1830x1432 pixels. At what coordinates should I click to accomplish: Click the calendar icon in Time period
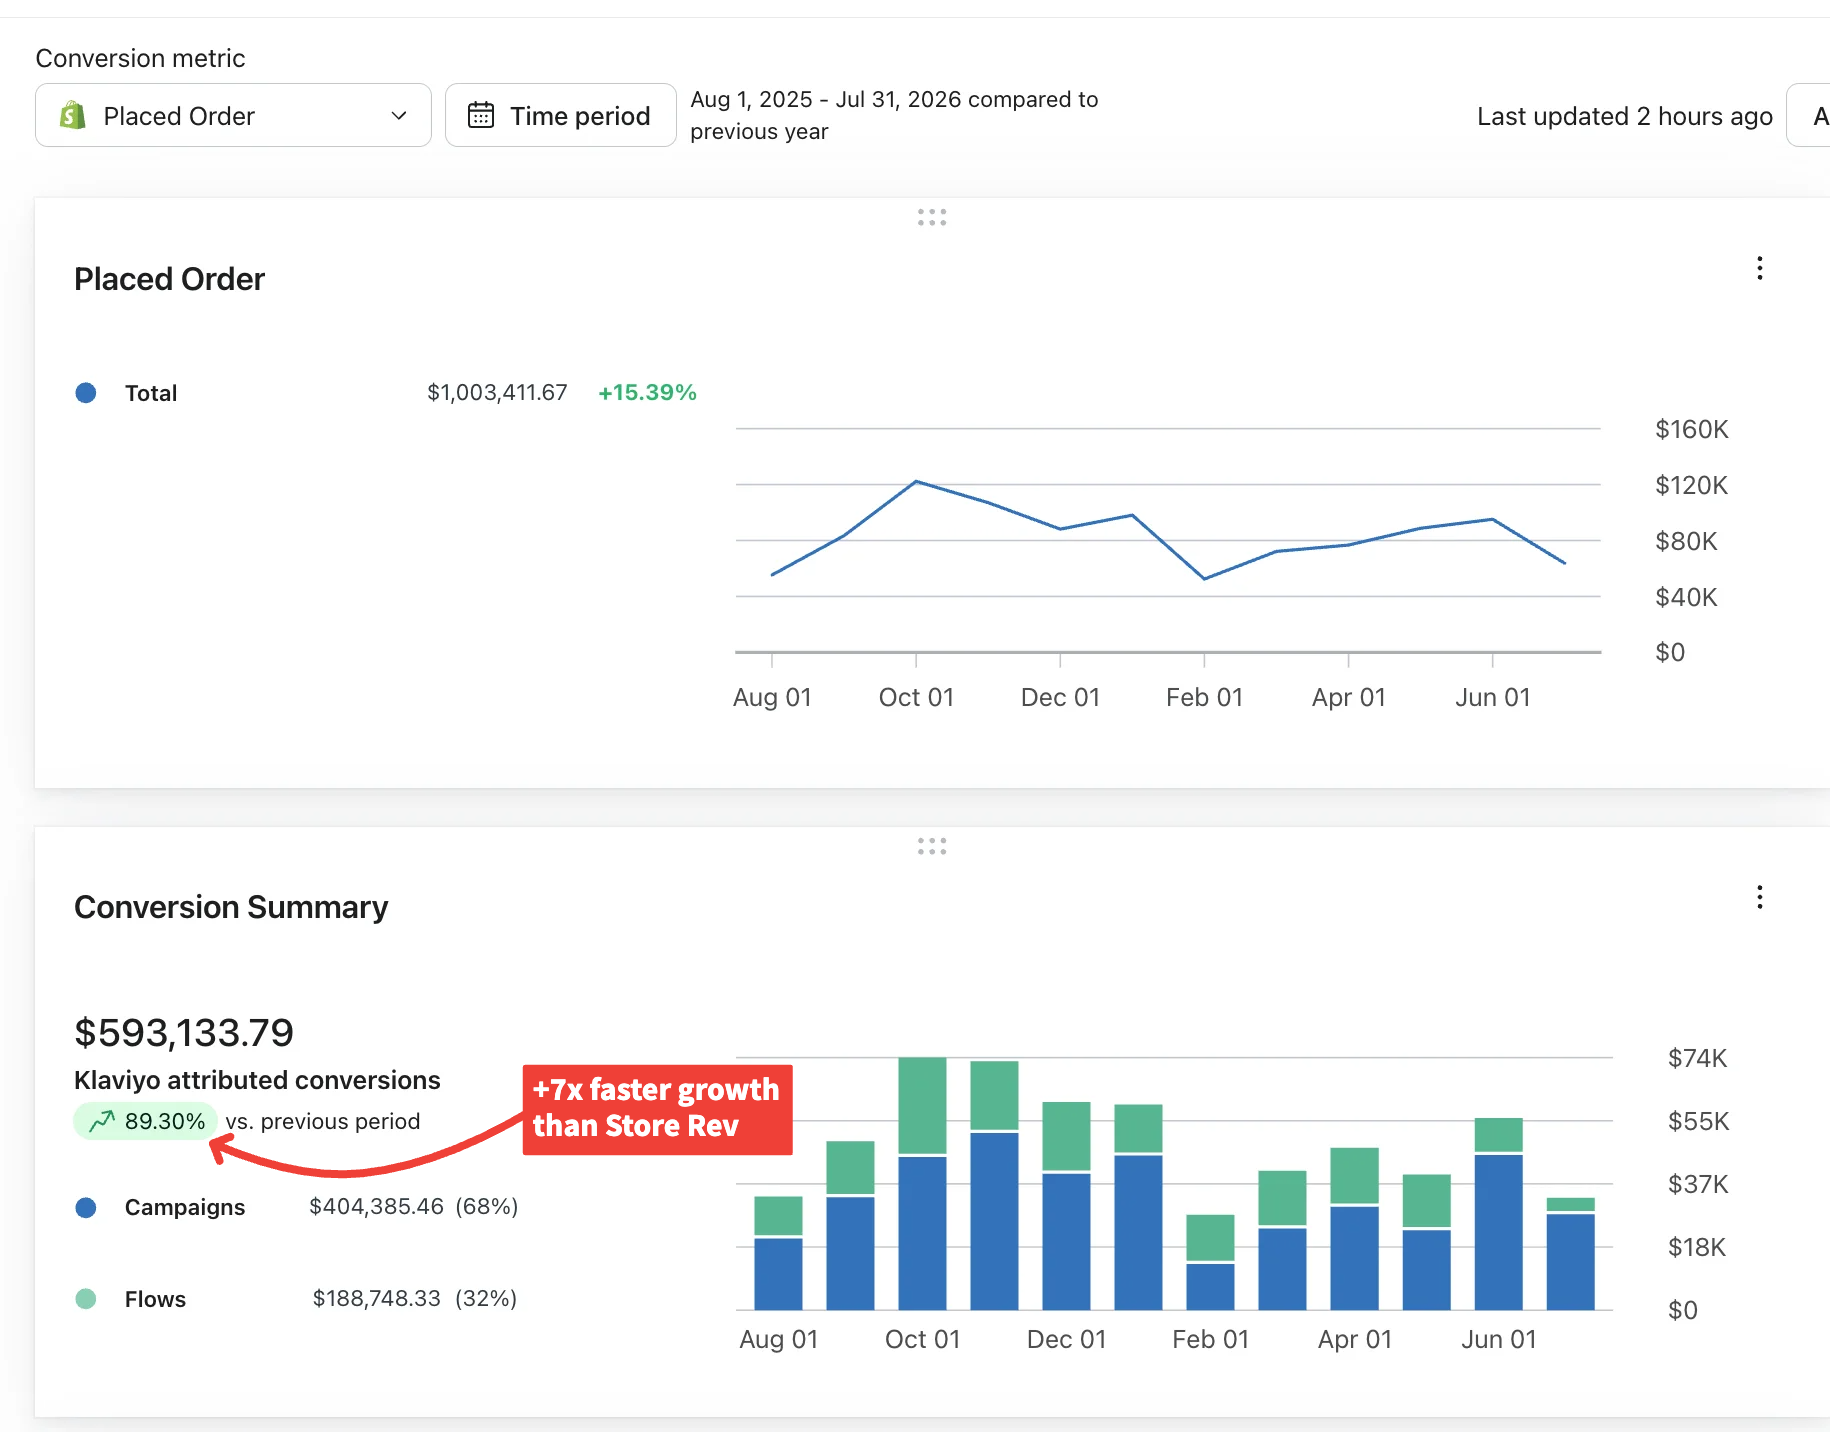[x=481, y=115]
